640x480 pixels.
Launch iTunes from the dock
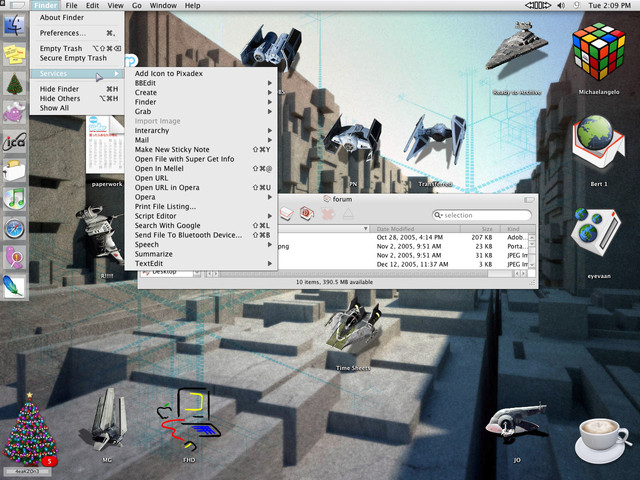click(x=15, y=199)
